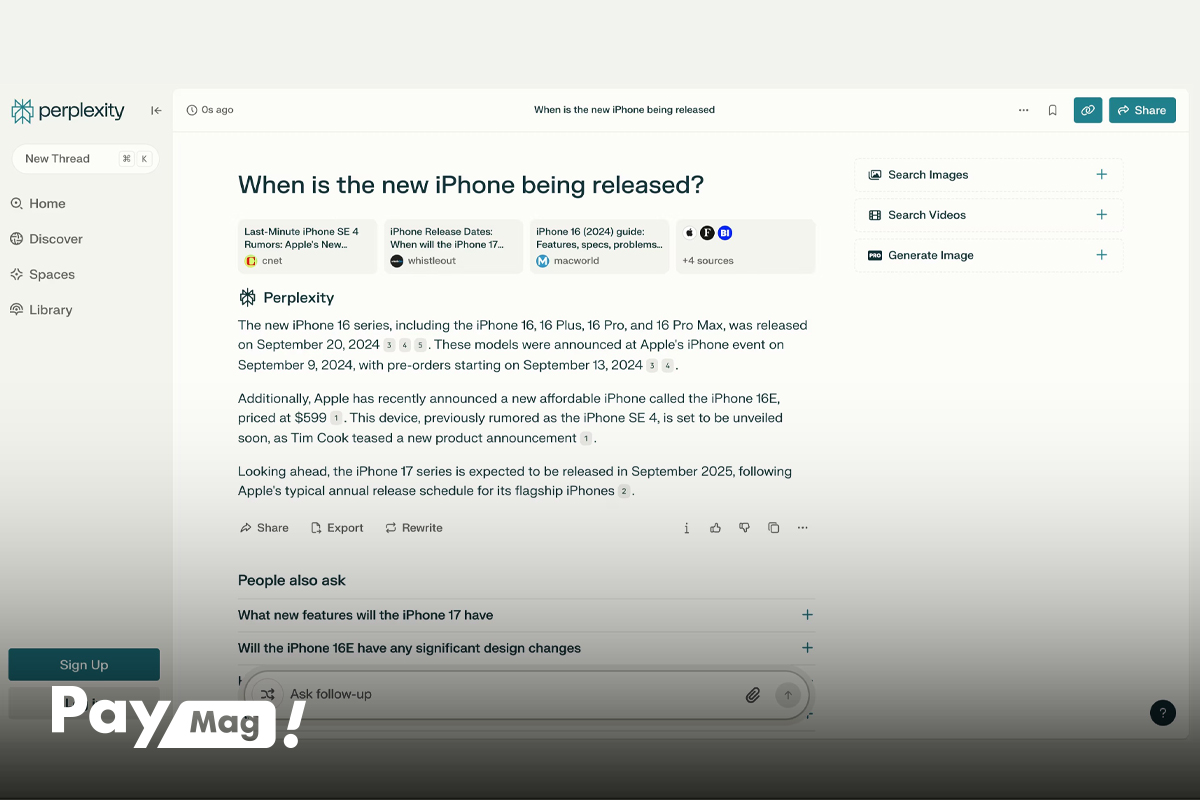View the +4 sources card

pyautogui.click(x=746, y=246)
